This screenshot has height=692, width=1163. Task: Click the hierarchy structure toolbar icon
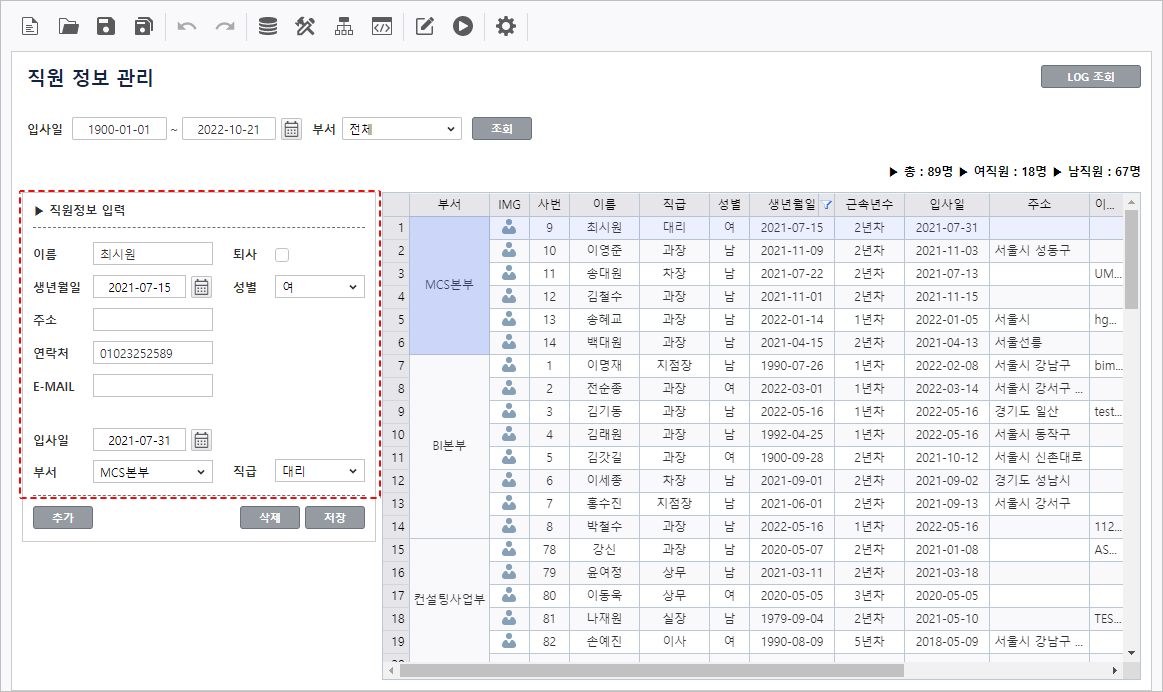(344, 27)
